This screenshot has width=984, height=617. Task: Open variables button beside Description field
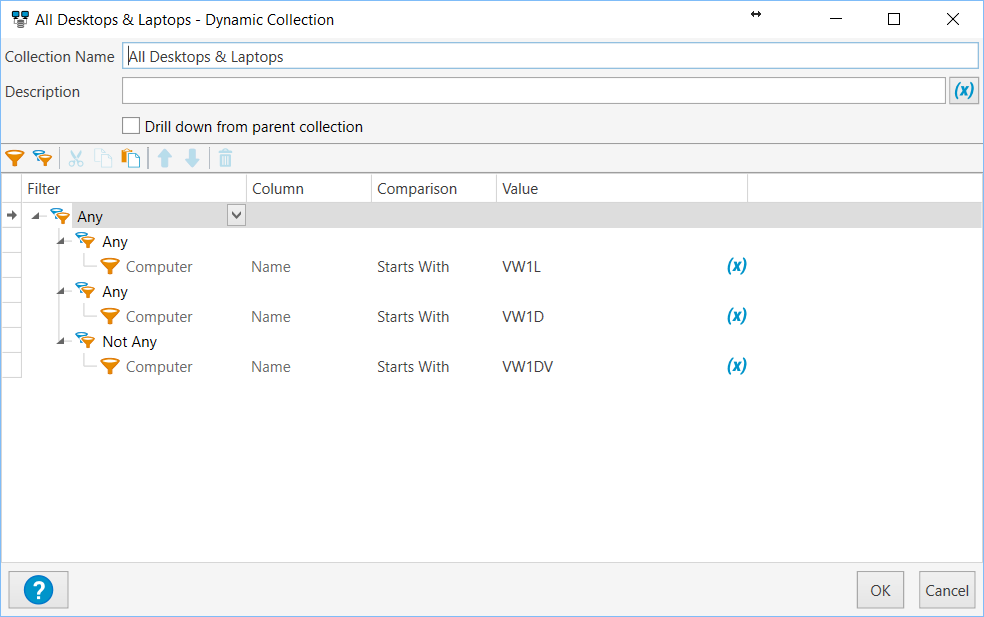tap(963, 91)
